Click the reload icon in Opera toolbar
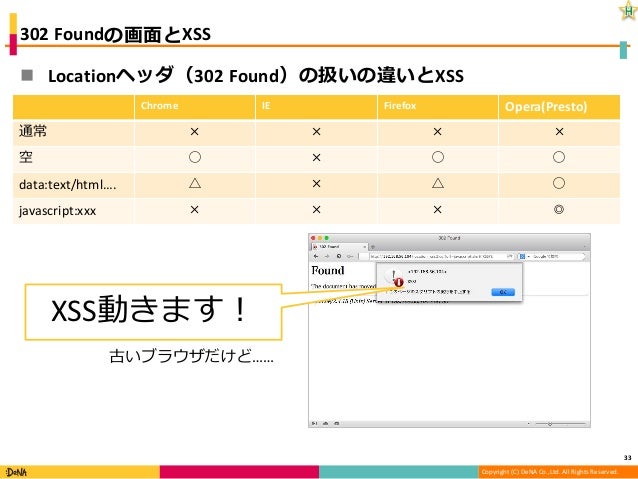This screenshot has width=638, height=479. [339, 256]
